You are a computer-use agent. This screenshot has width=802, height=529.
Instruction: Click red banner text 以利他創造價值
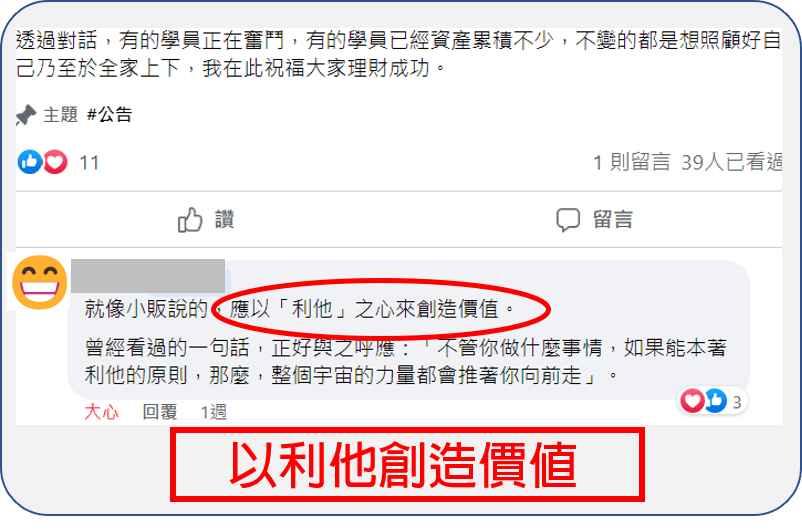[x=404, y=465]
